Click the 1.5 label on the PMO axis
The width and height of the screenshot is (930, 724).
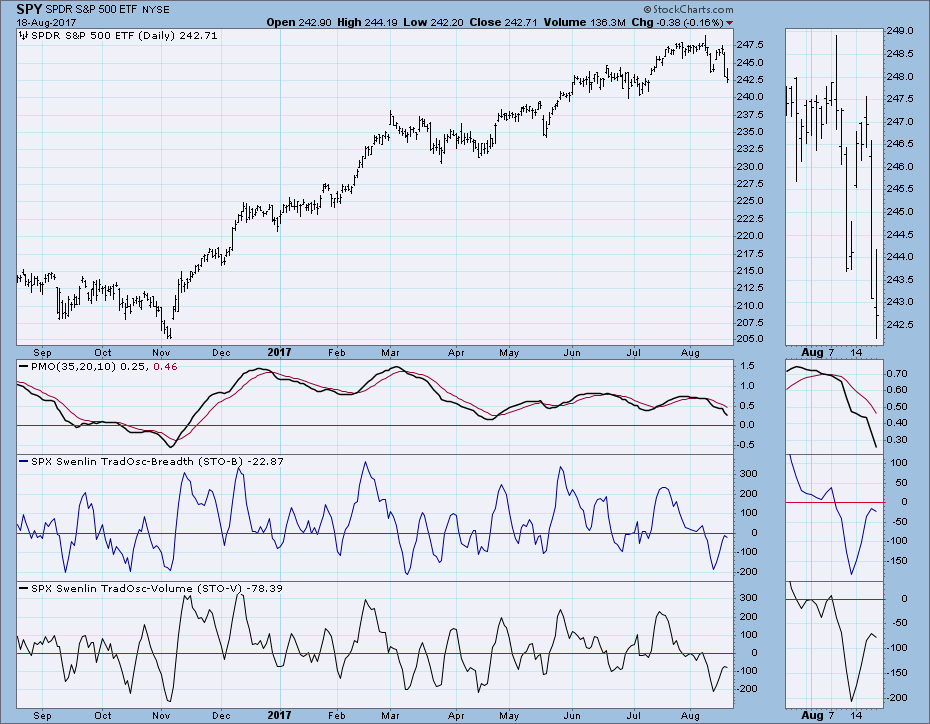click(747, 366)
